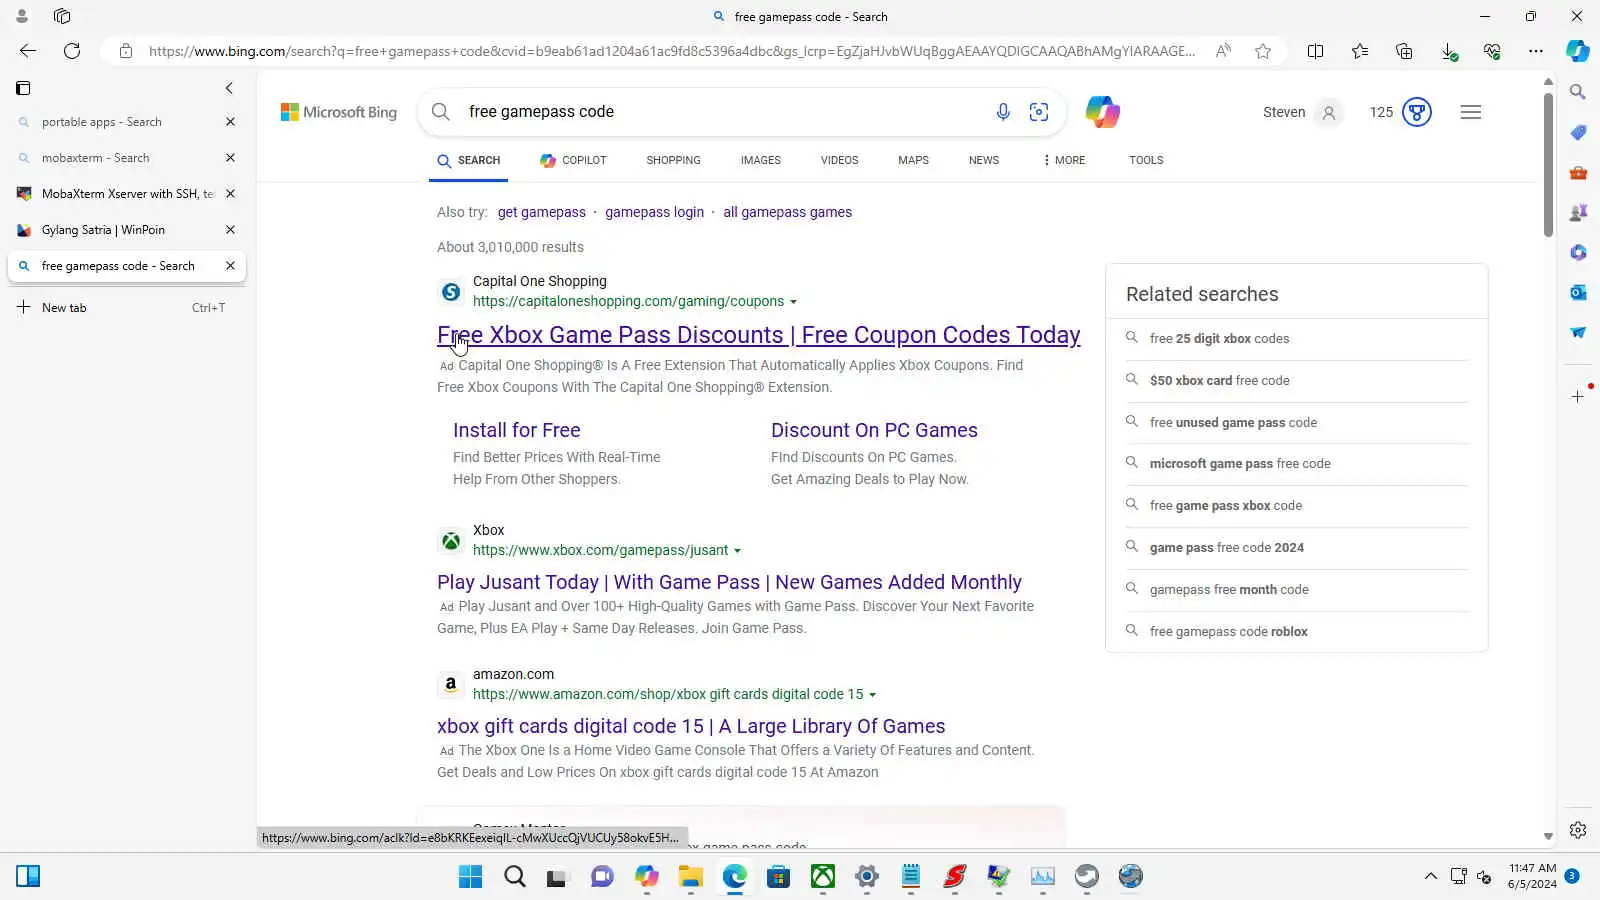The height and width of the screenshot is (900, 1600).
Task: Expand xbox.com gamepass URL dropdown arrow
Action: (x=738, y=551)
